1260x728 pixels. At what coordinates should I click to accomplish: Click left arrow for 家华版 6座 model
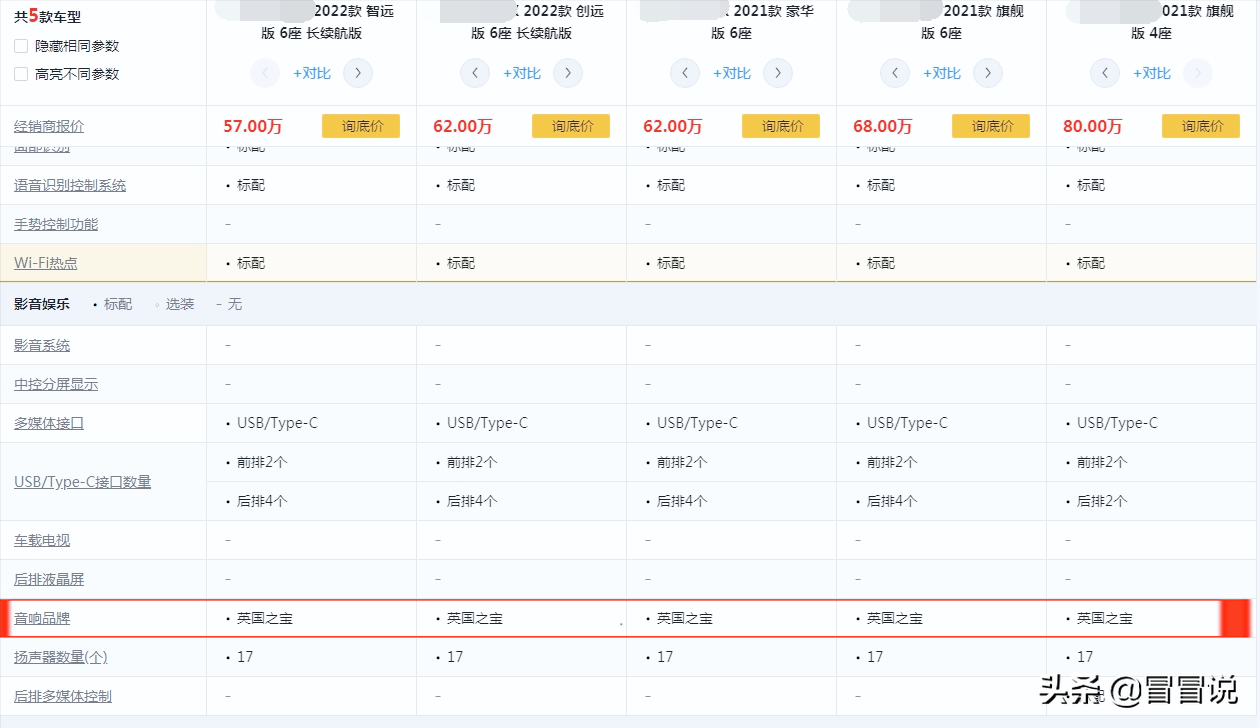click(x=685, y=73)
